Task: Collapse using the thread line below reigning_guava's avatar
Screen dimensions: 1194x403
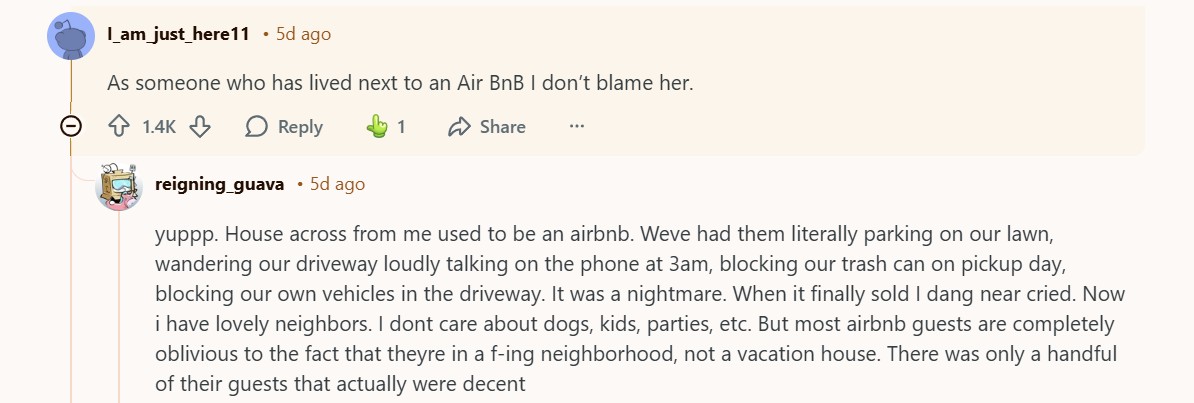Action: click(x=119, y=300)
